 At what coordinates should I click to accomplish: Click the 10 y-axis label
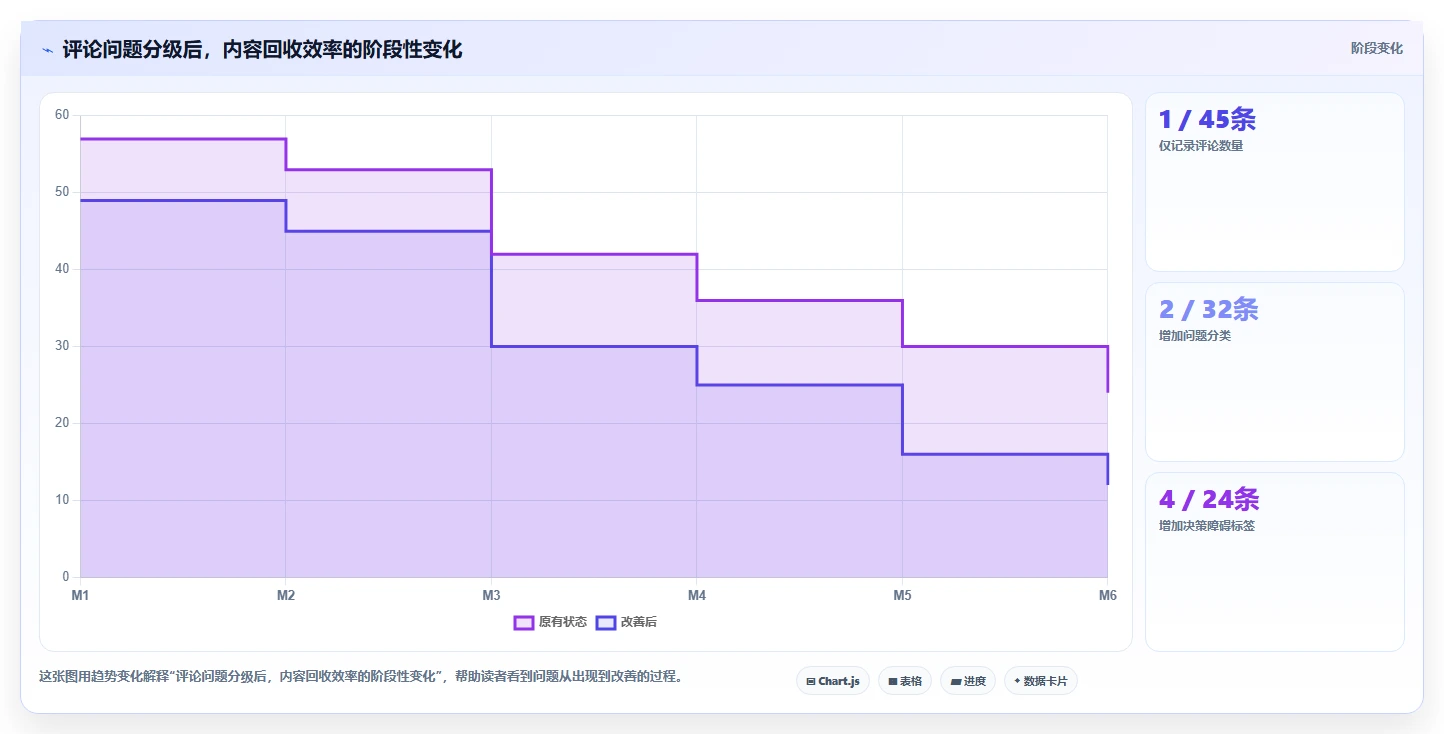62,500
